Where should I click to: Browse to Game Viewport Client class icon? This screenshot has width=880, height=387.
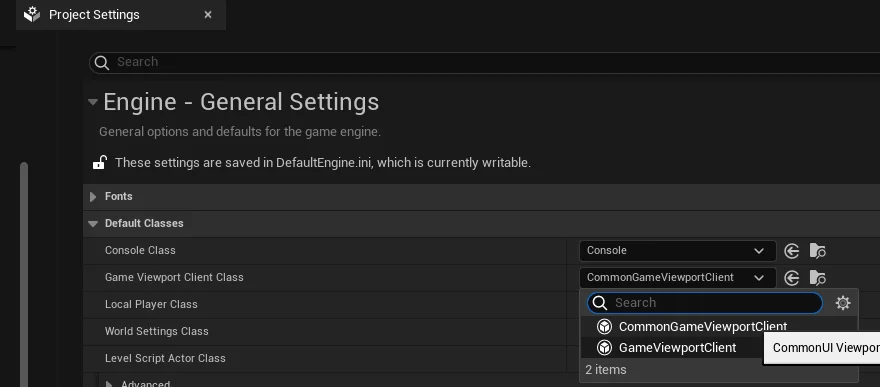coord(818,278)
